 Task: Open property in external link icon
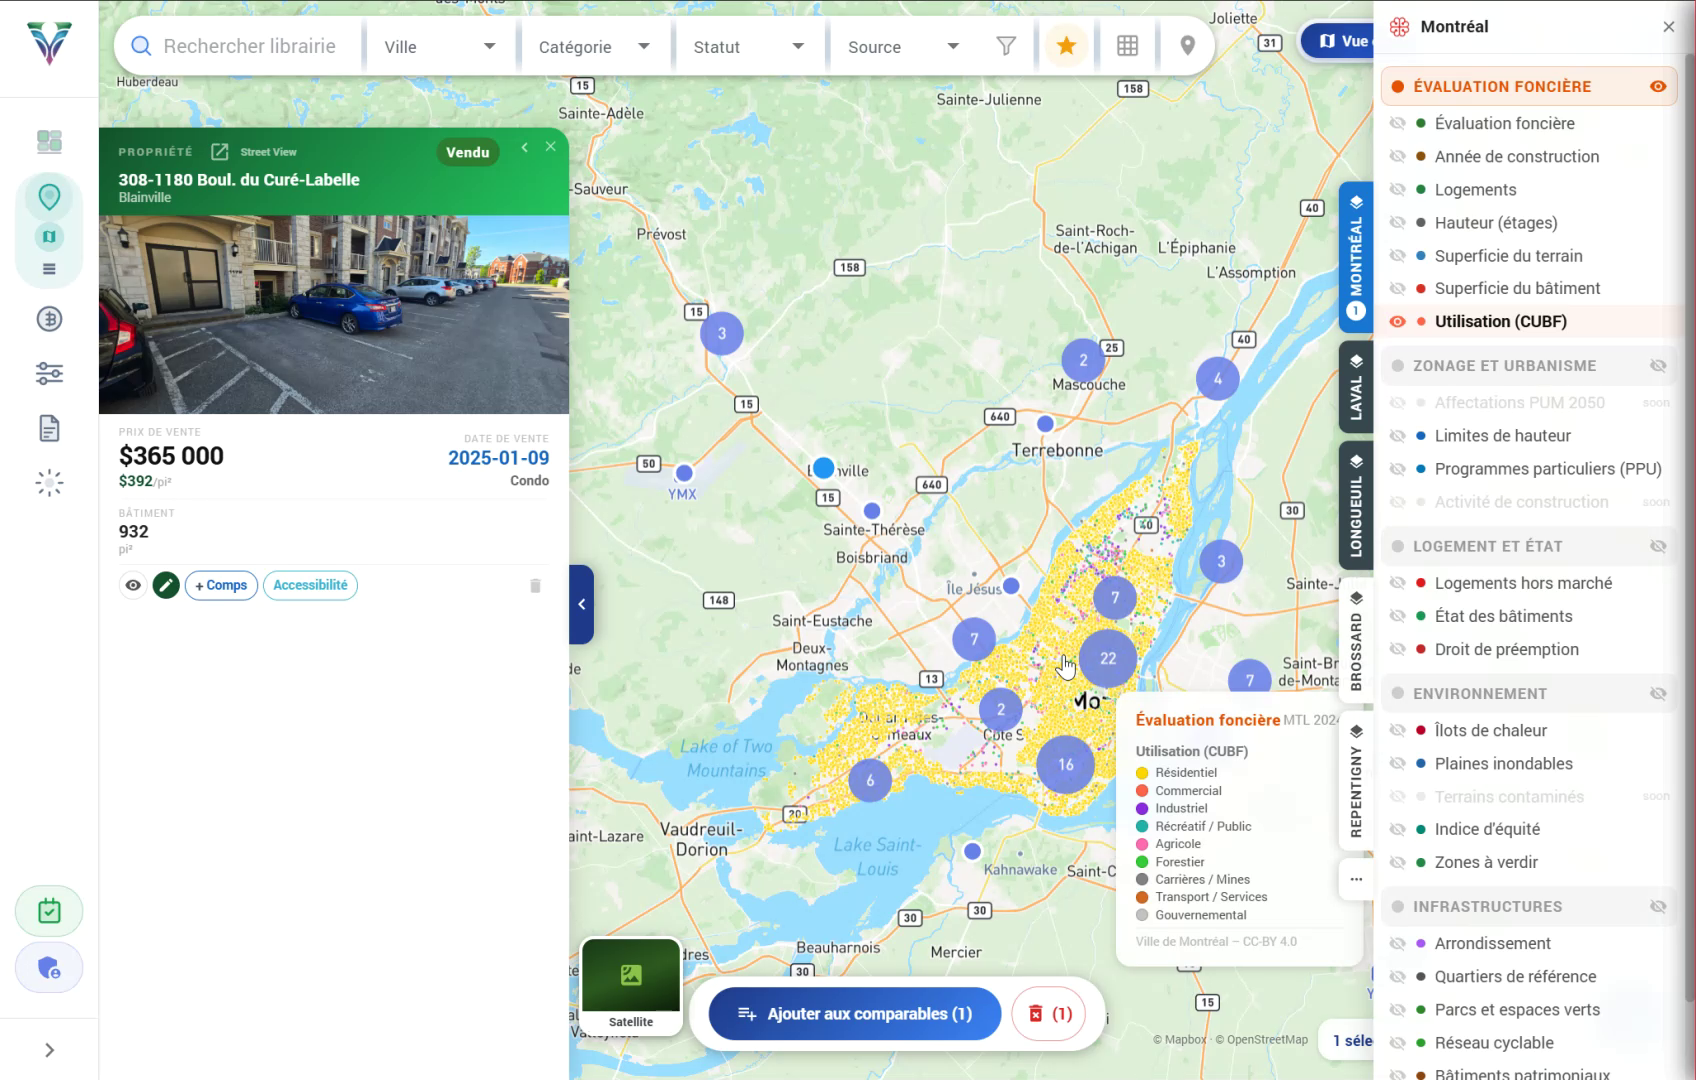[220, 152]
